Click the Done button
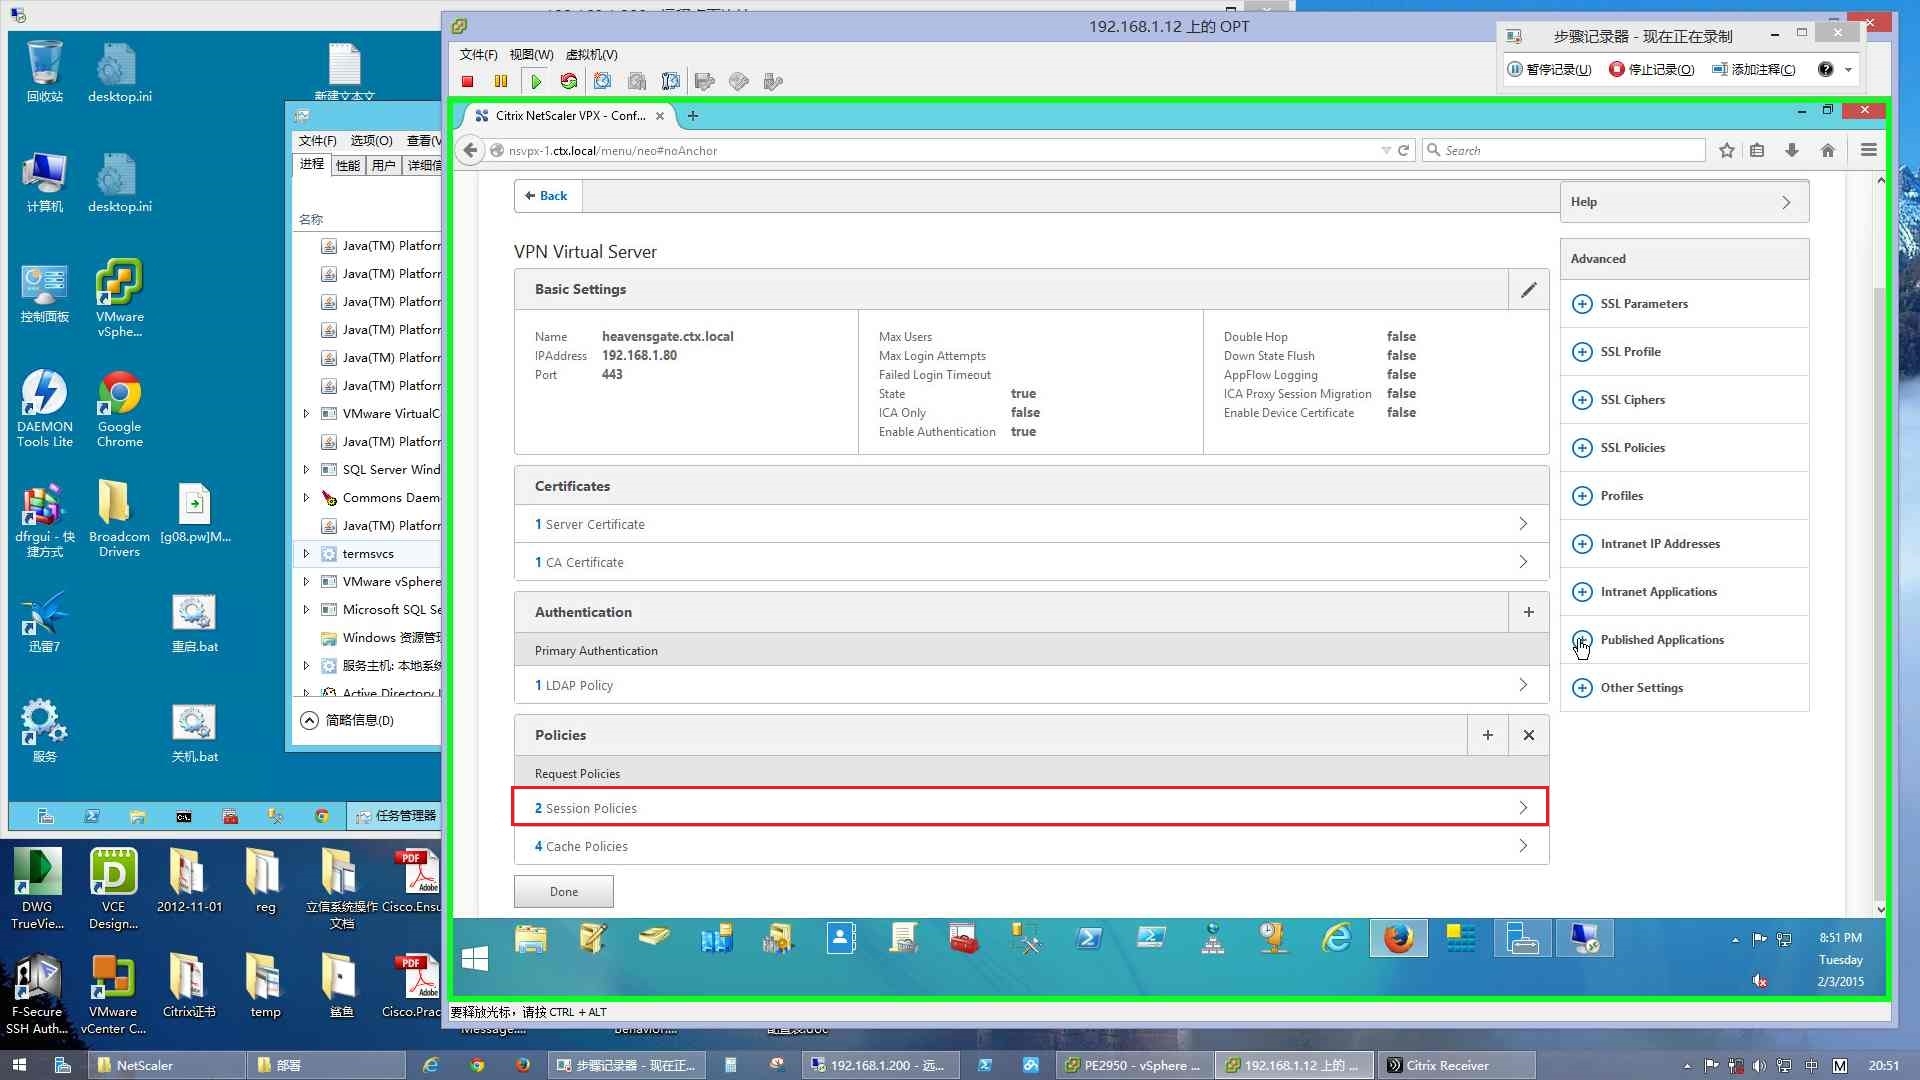 tap(564, 892)
